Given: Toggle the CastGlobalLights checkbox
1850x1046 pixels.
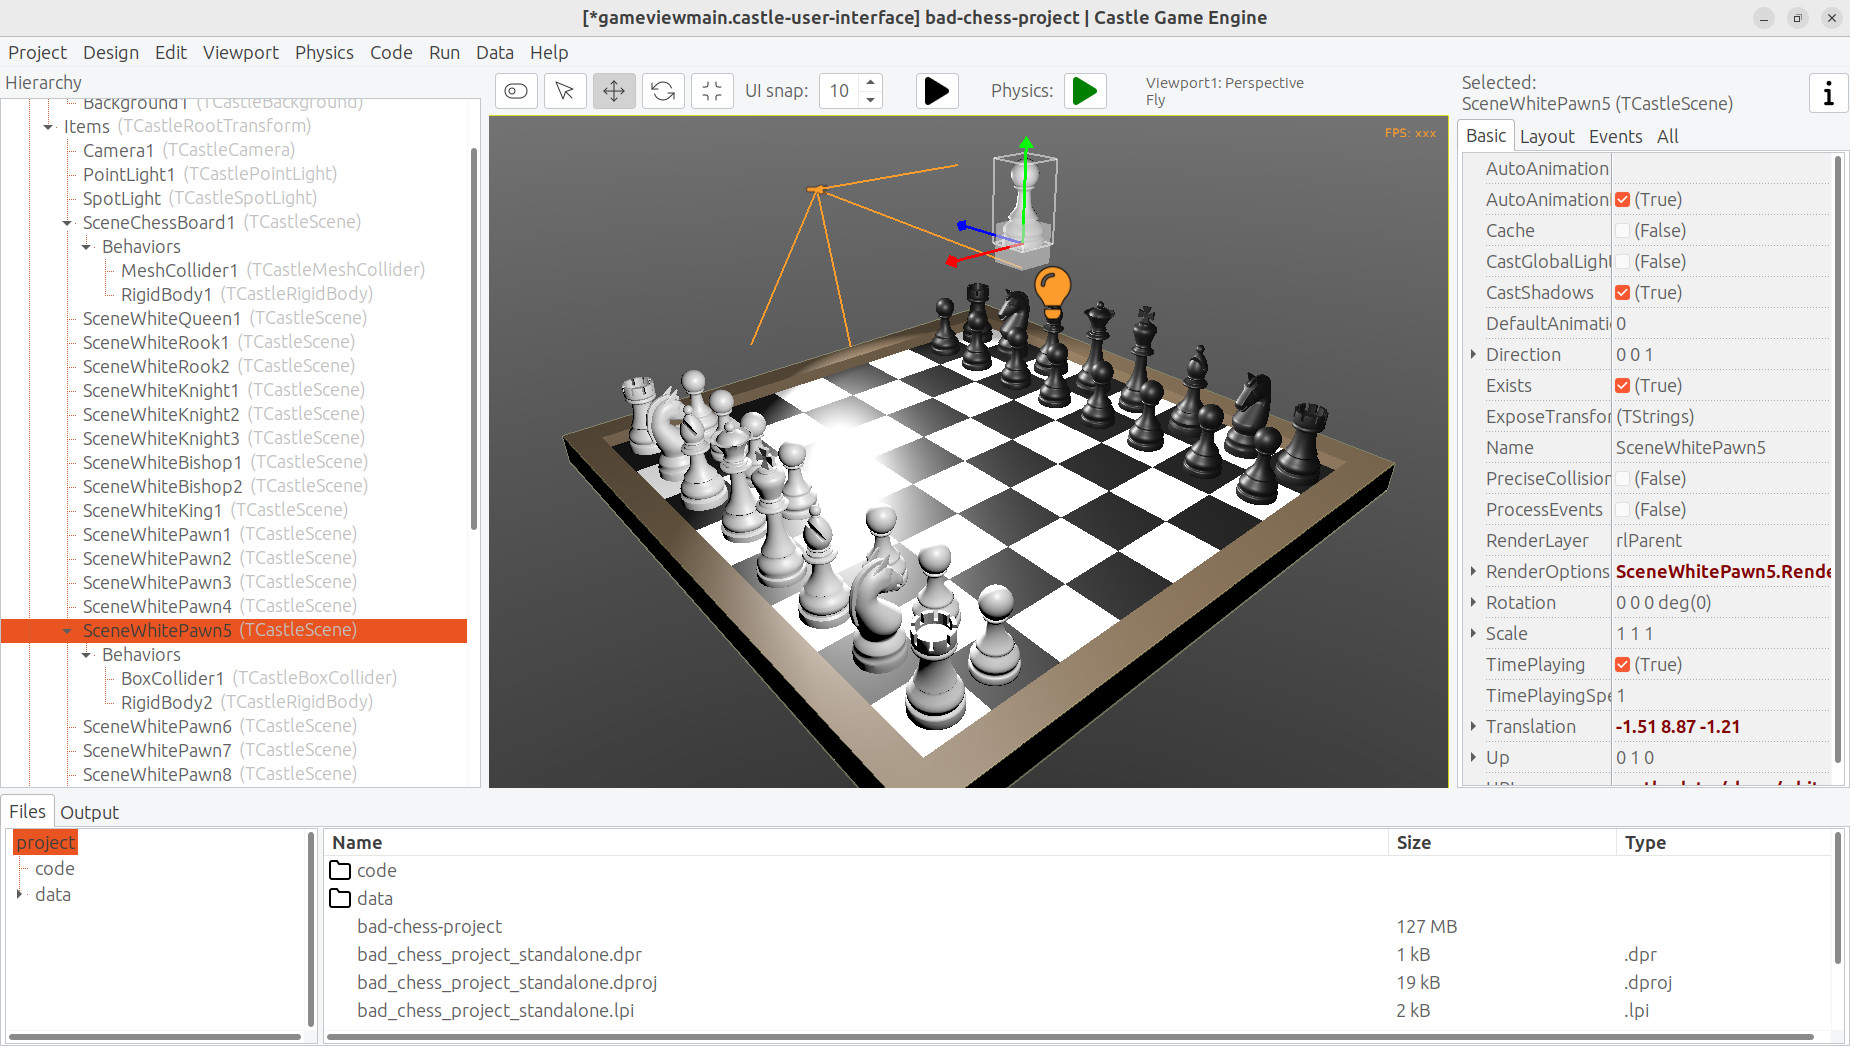Looking at the screenshot, I should (1622, 262).
